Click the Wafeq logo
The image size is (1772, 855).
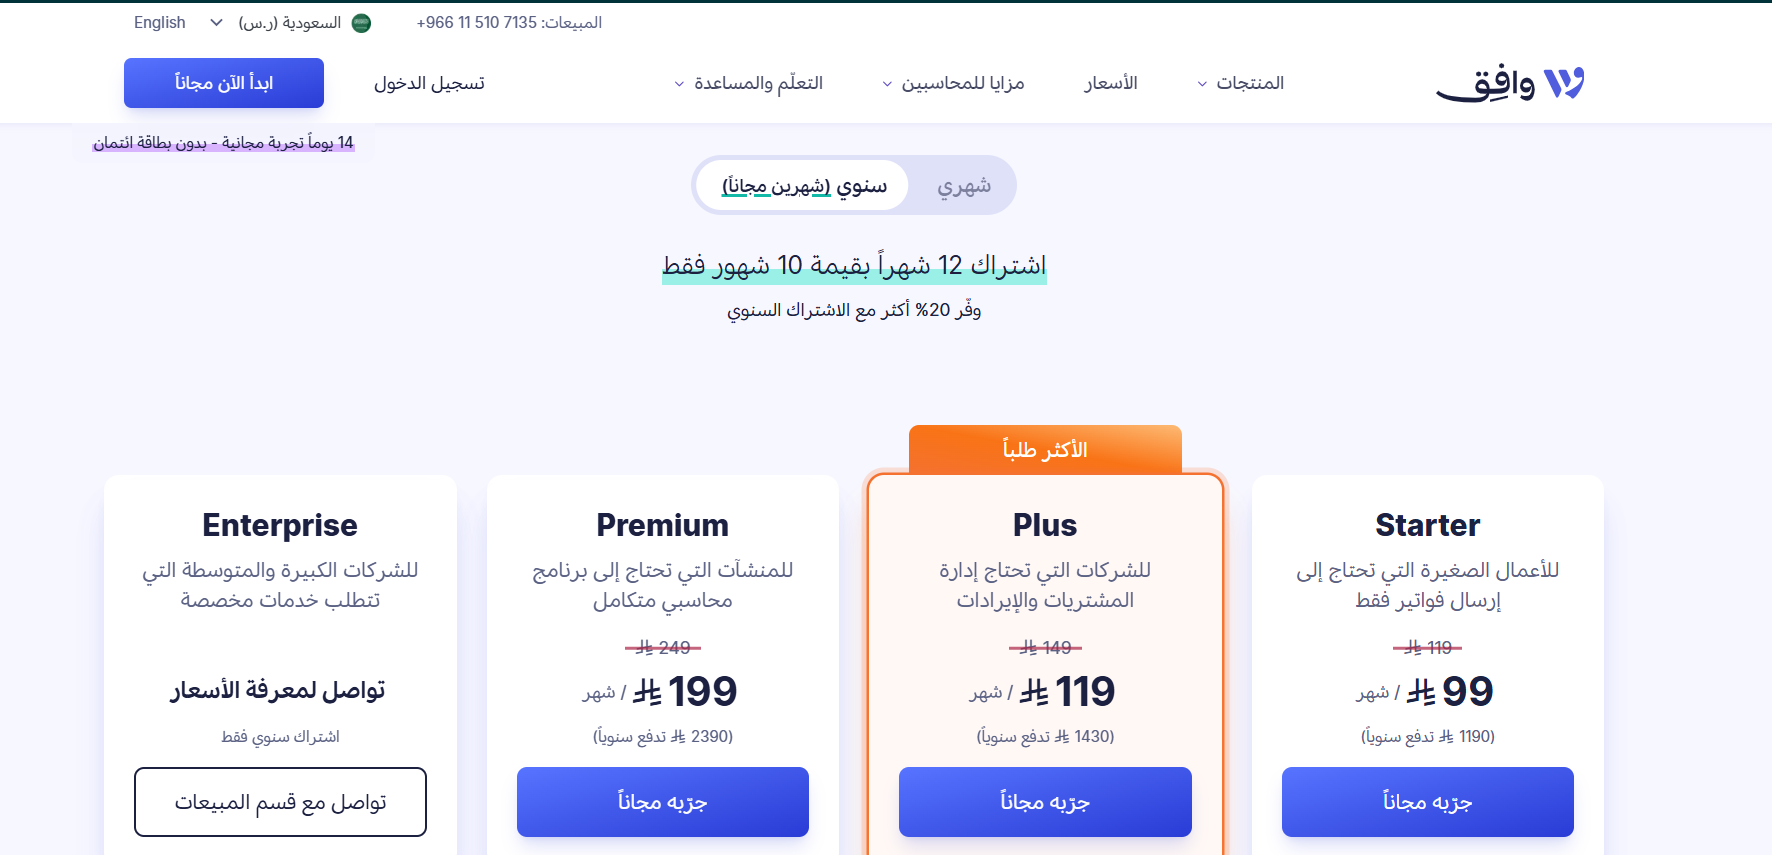[1510, 83]
